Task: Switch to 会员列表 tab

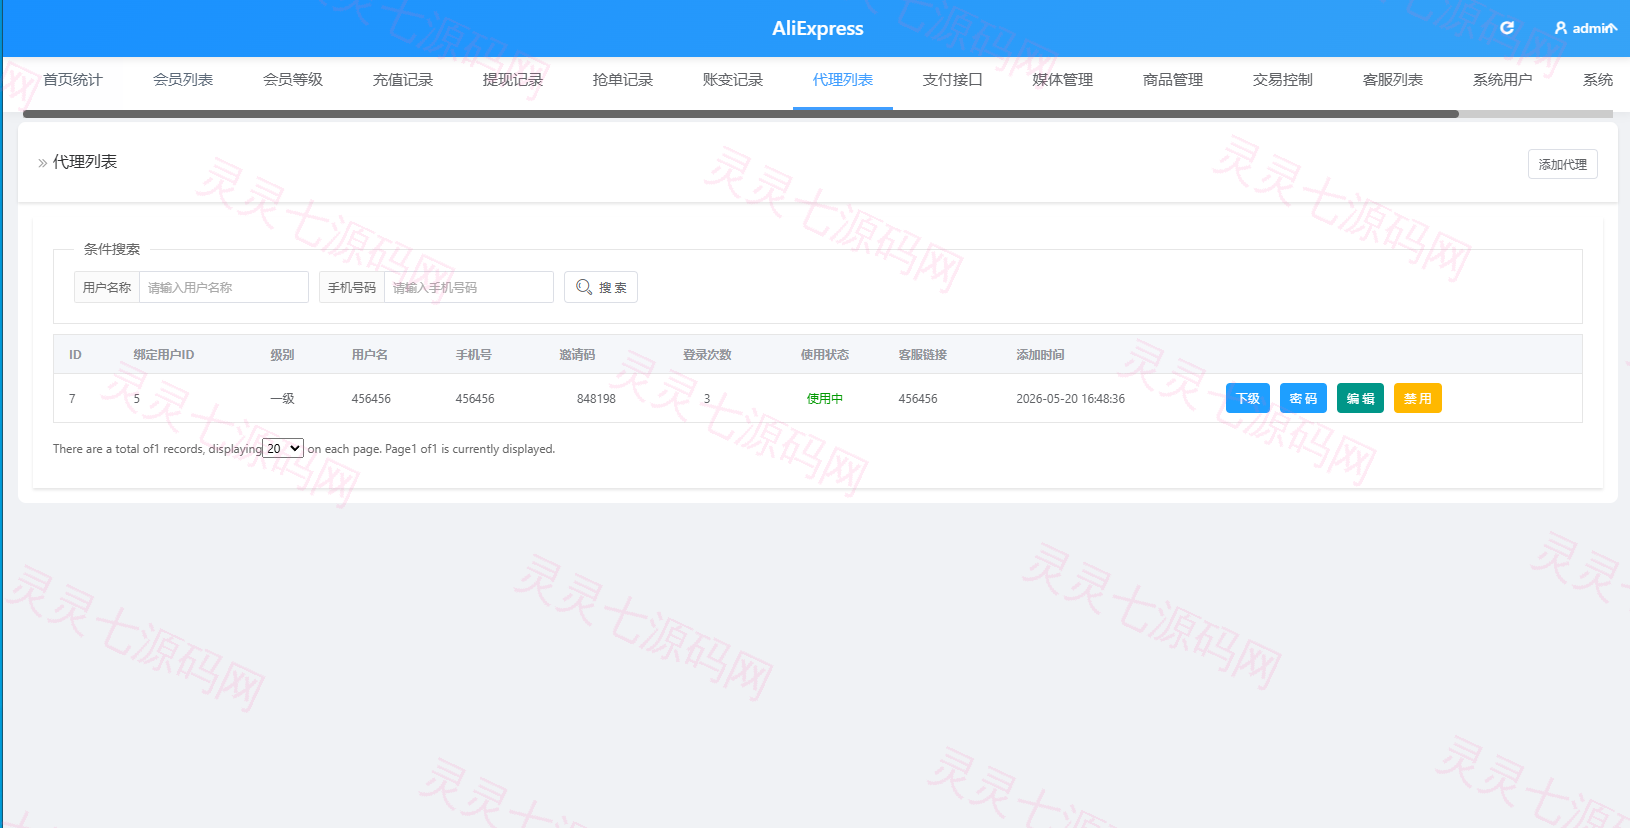Action: coord(183,80)
